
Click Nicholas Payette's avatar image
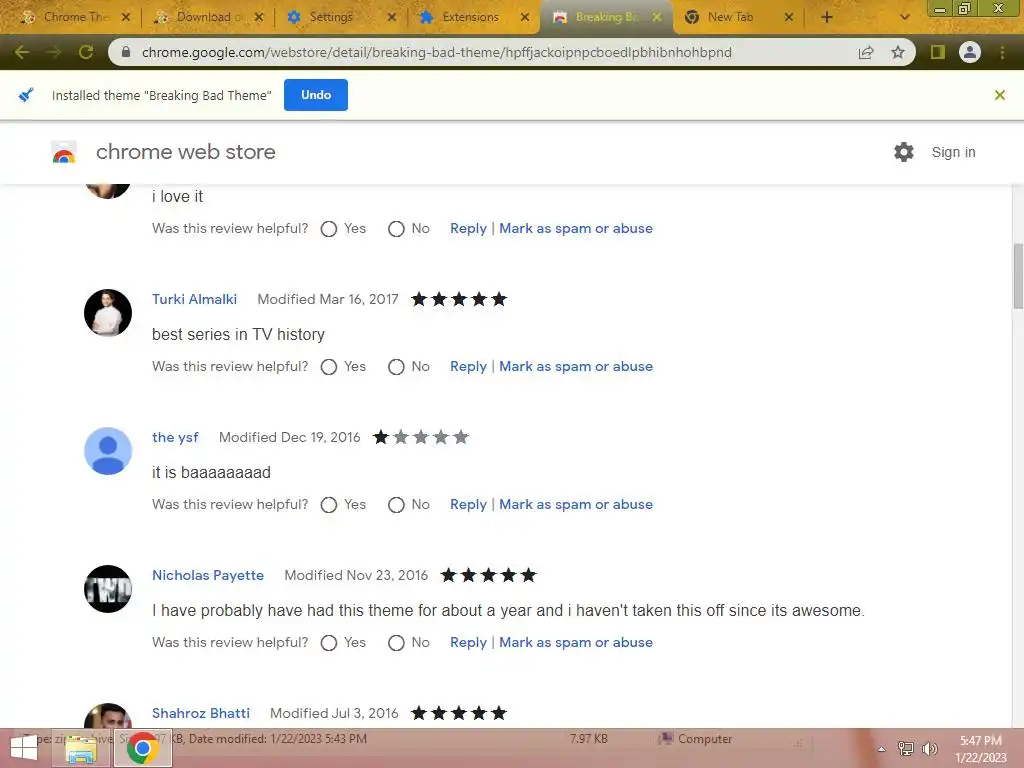tap(108, 589)
